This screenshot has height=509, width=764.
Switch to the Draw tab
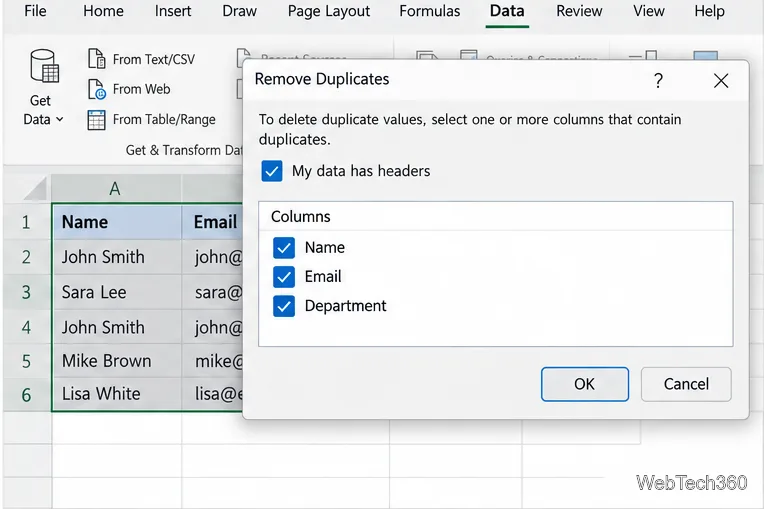pos(239,11)
